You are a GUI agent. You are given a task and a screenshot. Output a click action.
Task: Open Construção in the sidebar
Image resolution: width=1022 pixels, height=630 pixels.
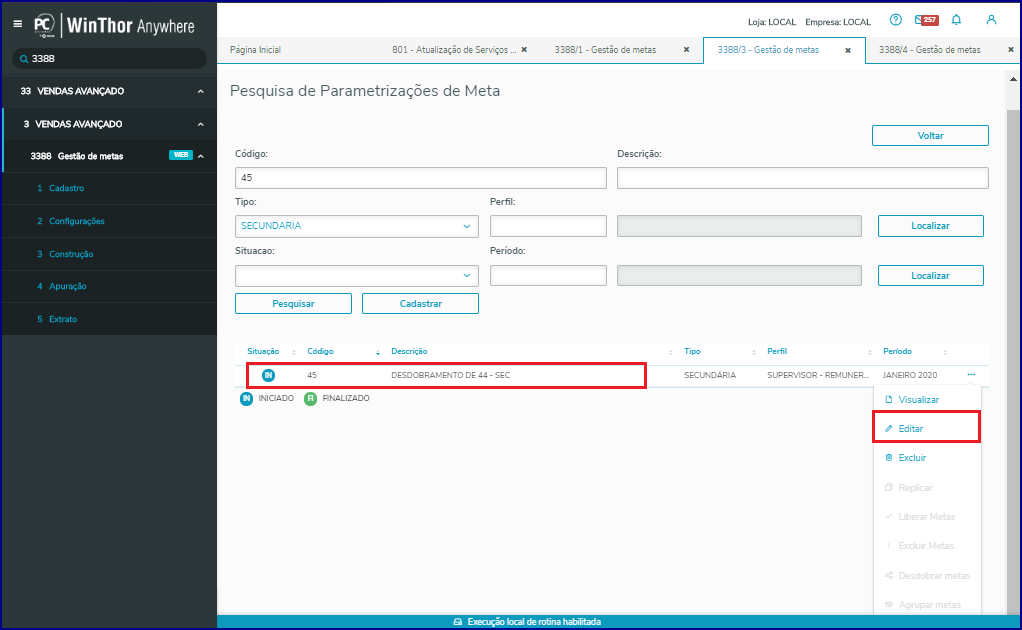coord(71,254)
